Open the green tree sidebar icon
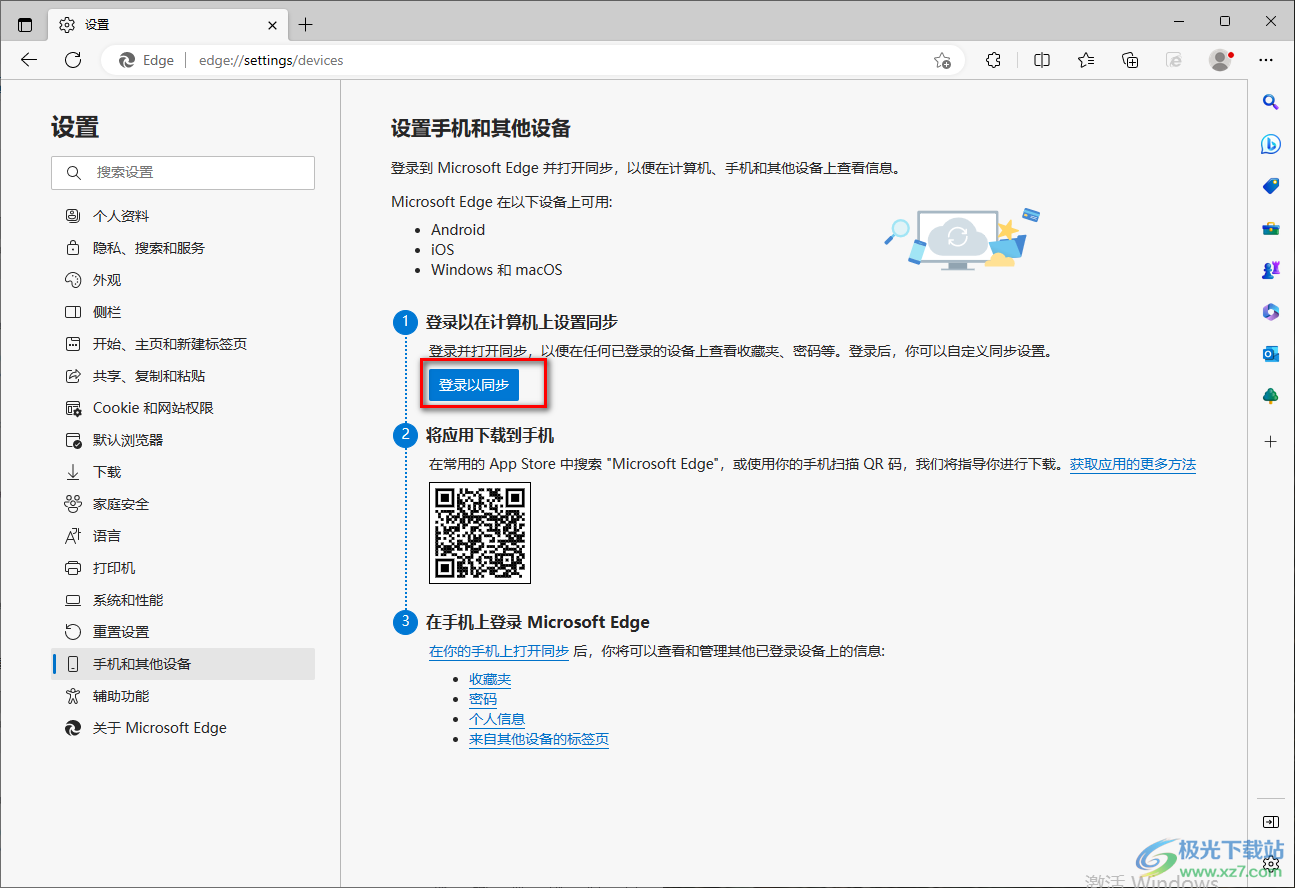This screenshot has width=1295, height=888. click(1271, 396)
